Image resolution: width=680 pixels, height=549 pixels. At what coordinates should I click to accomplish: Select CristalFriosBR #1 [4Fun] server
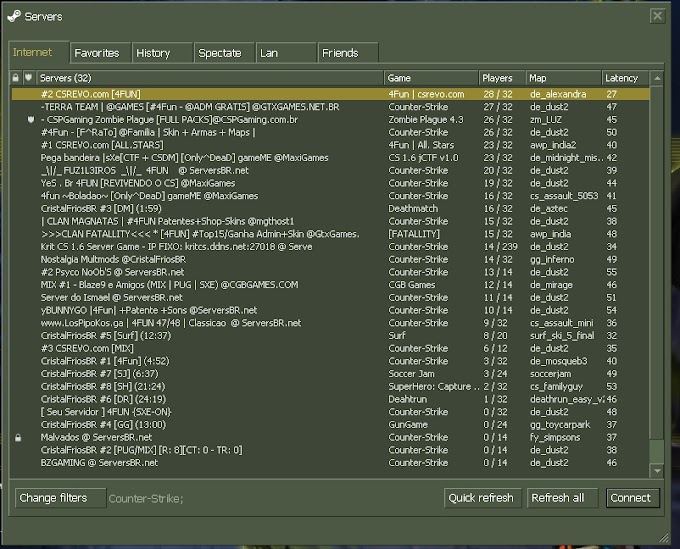click(330, 361)
